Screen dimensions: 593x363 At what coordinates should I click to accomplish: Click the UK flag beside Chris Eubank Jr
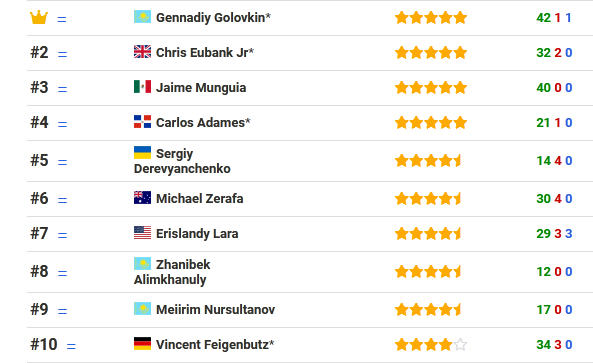[142, 51]
